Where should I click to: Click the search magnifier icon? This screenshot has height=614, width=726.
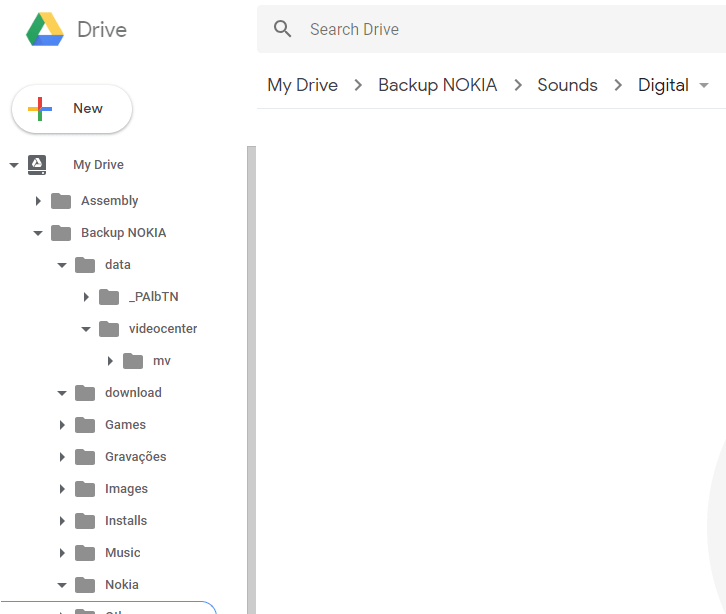282,29
